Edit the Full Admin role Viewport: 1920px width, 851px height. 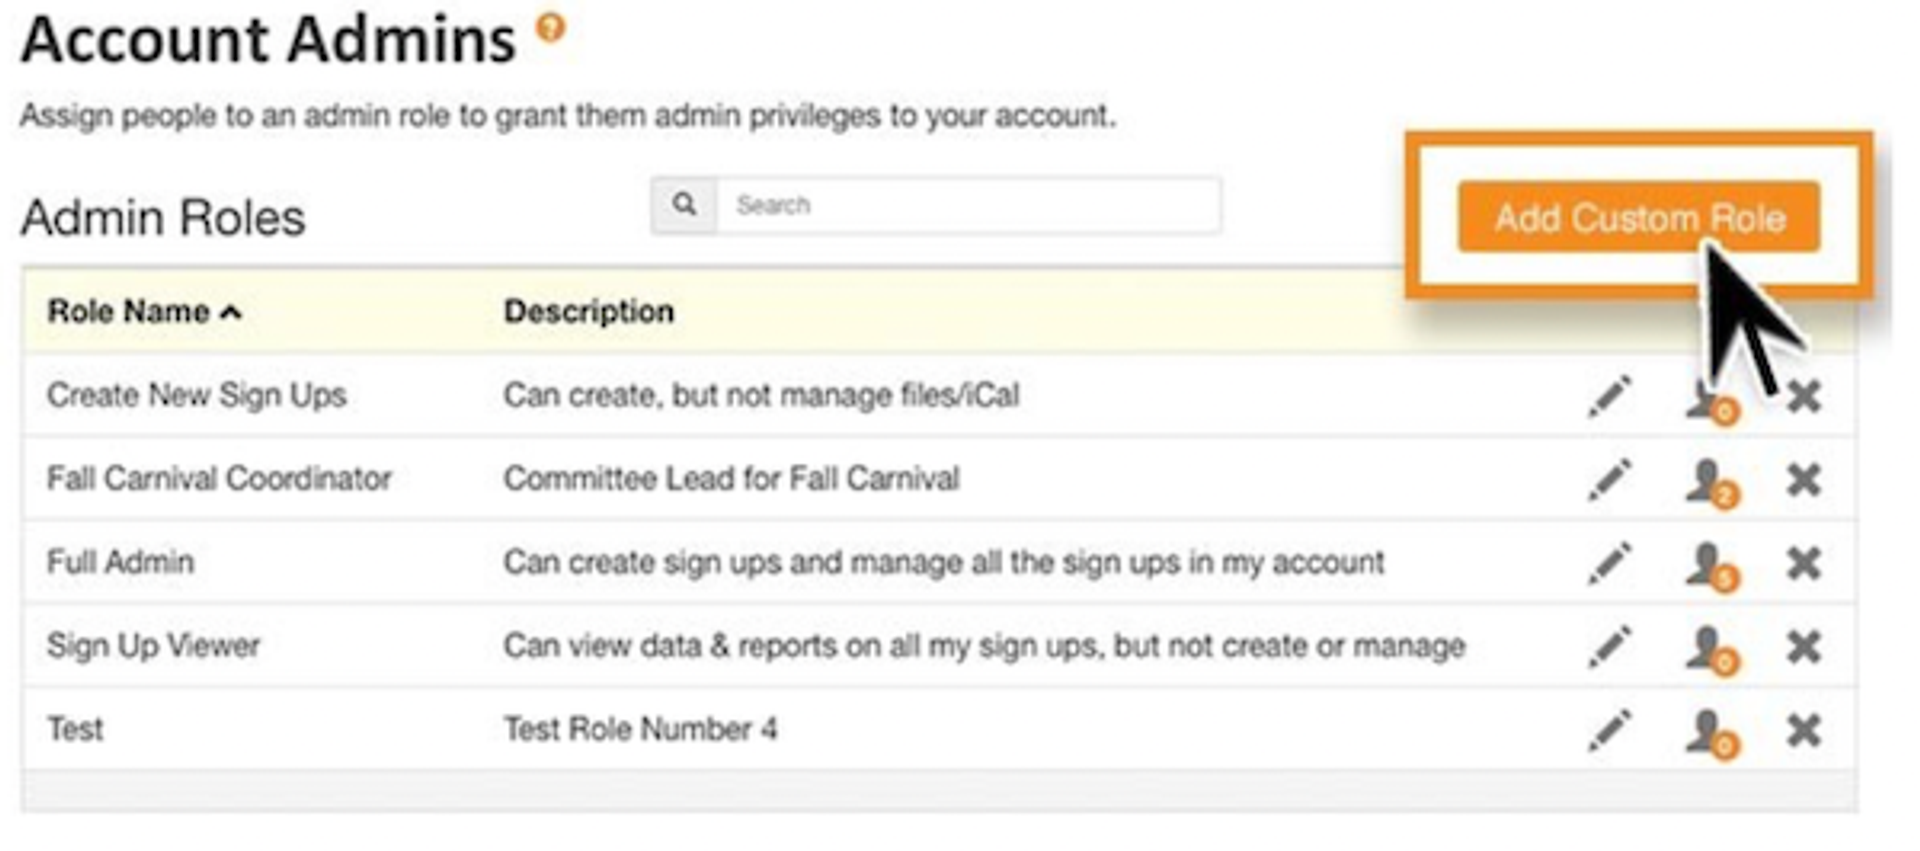1610,563
